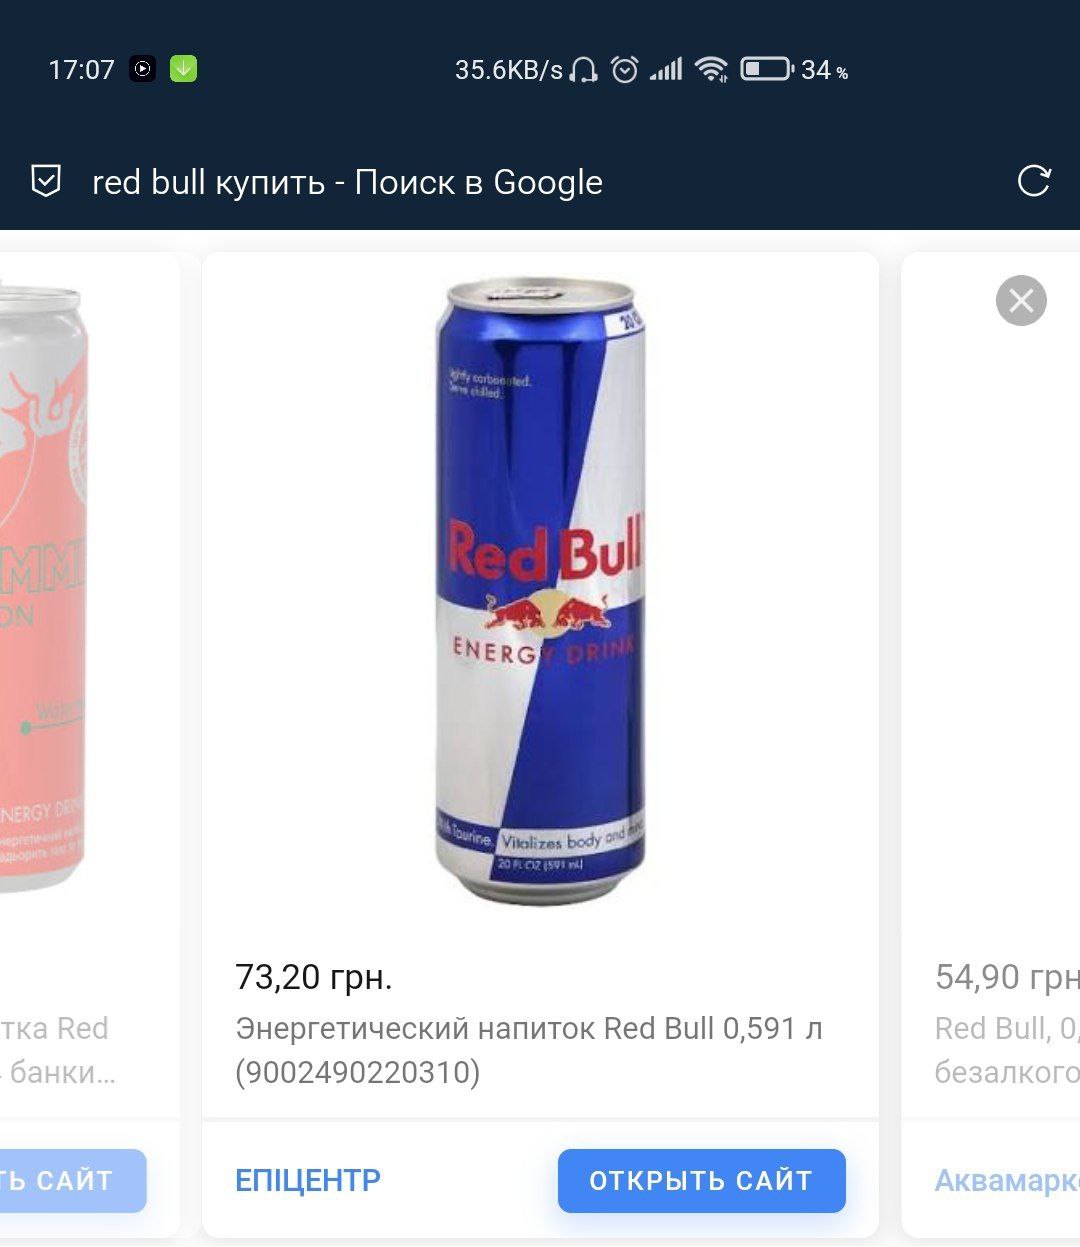This screenshot has height=1247, width=1080.
Task: Tap the green download notification icon
Action: (183, 69)
